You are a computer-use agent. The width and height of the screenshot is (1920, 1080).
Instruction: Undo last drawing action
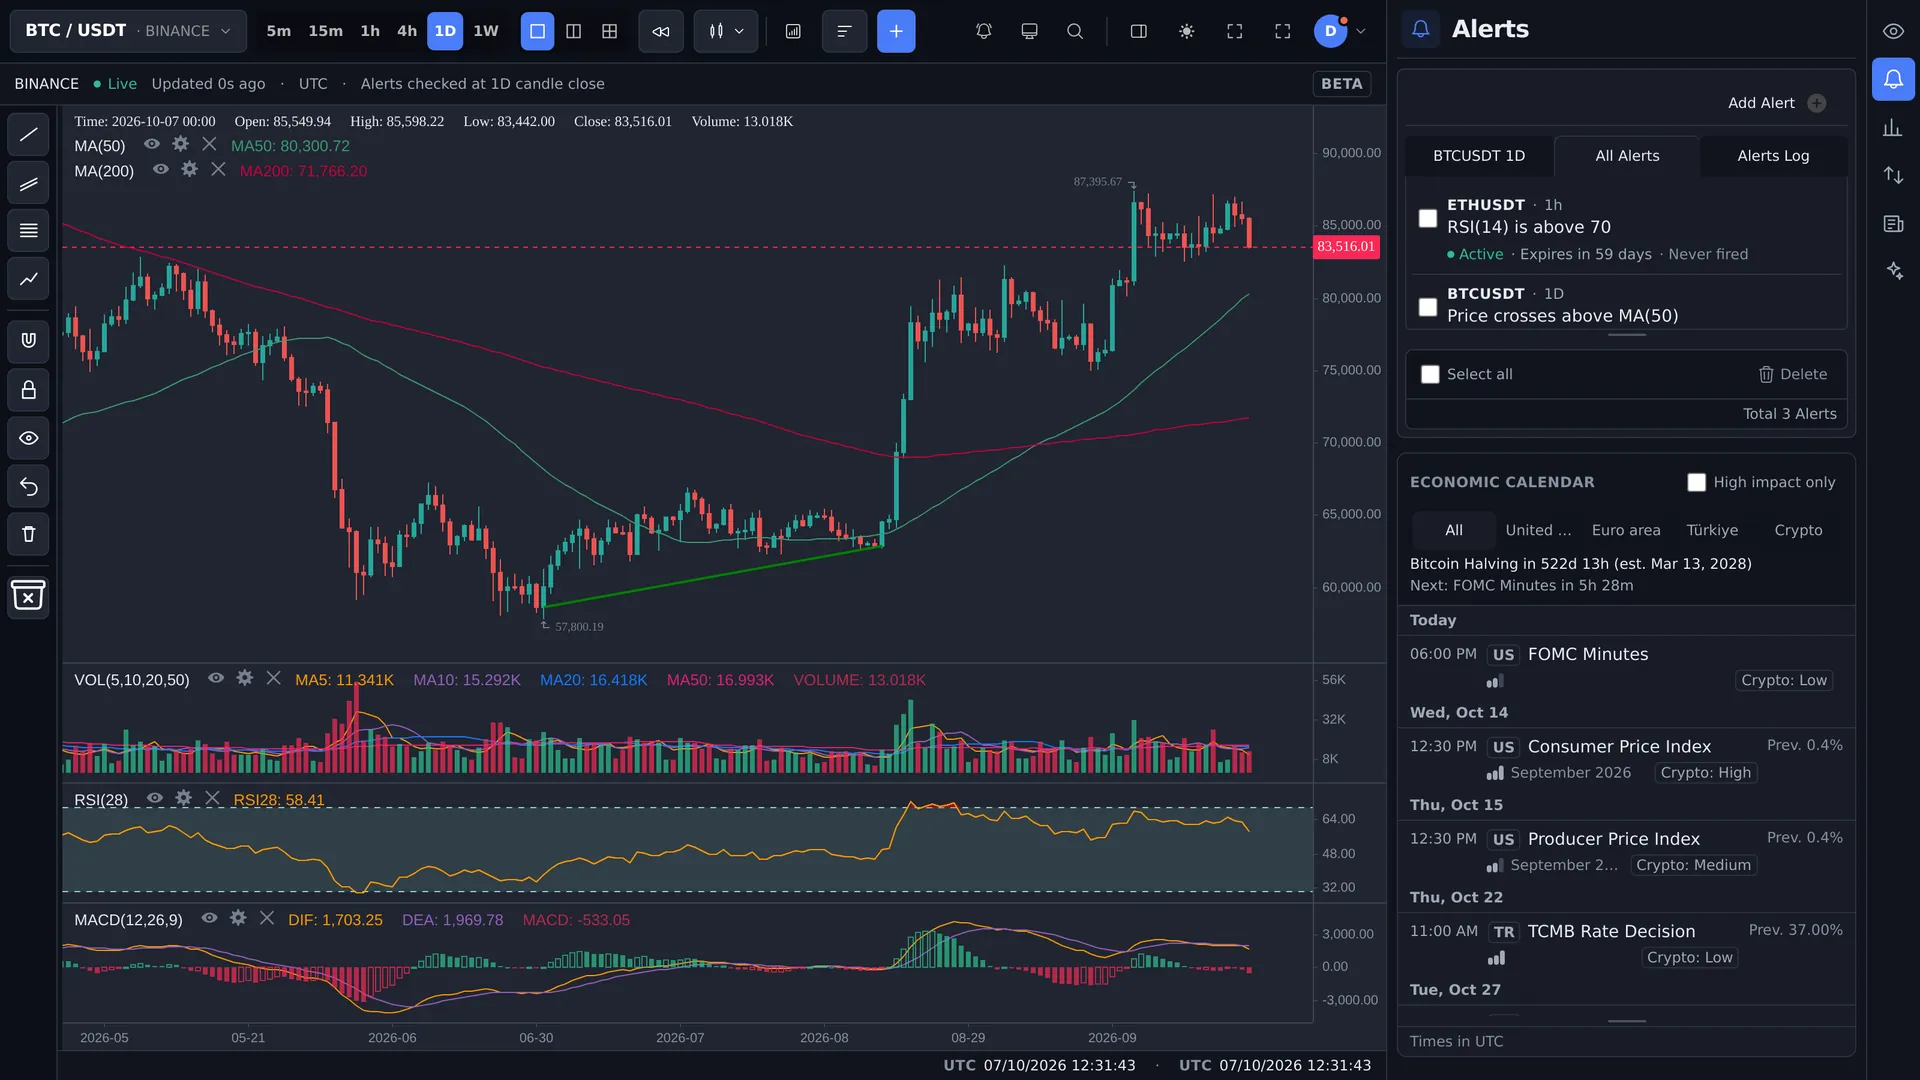tap(28, 487)
